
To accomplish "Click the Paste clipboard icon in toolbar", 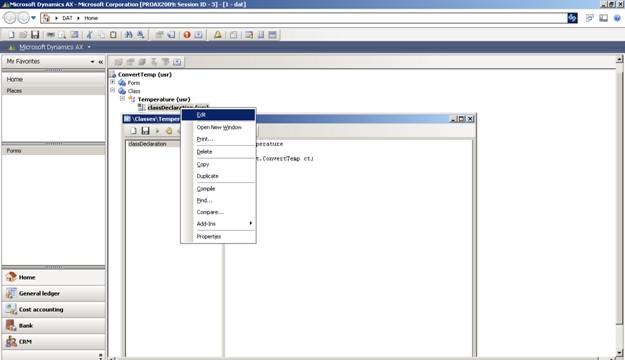I will (113, 35).
